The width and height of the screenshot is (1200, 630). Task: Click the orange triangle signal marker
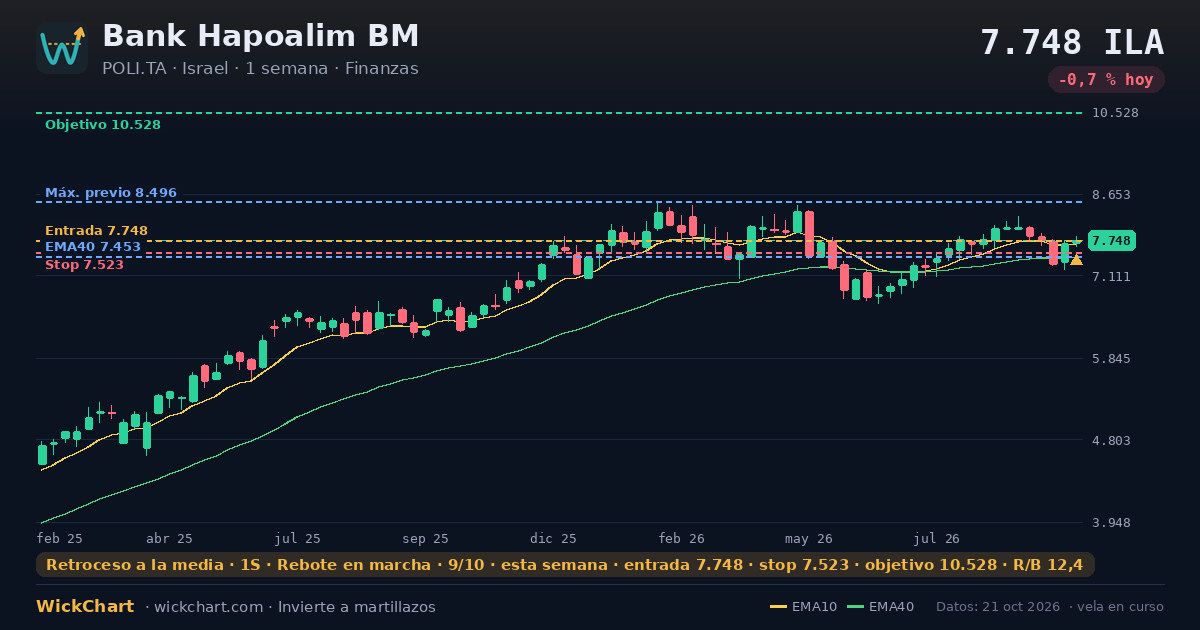(x=1076, y=260)
